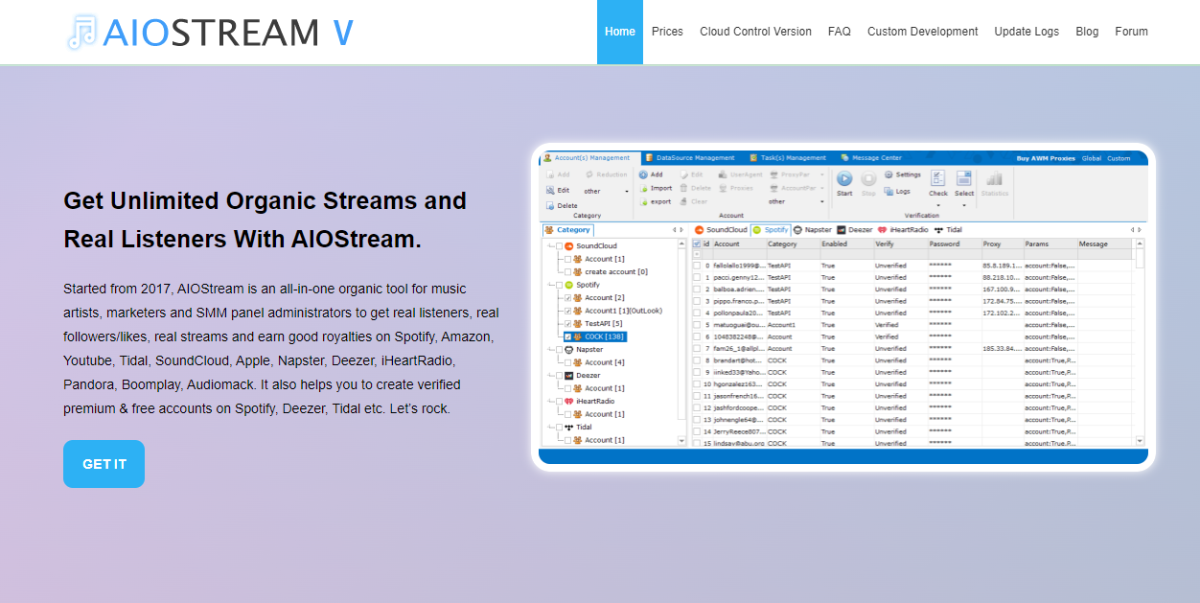Click the Deezer icon in the category tree
The width and height of the screenshot is (1200, 603).
click(x=569, y=376)
